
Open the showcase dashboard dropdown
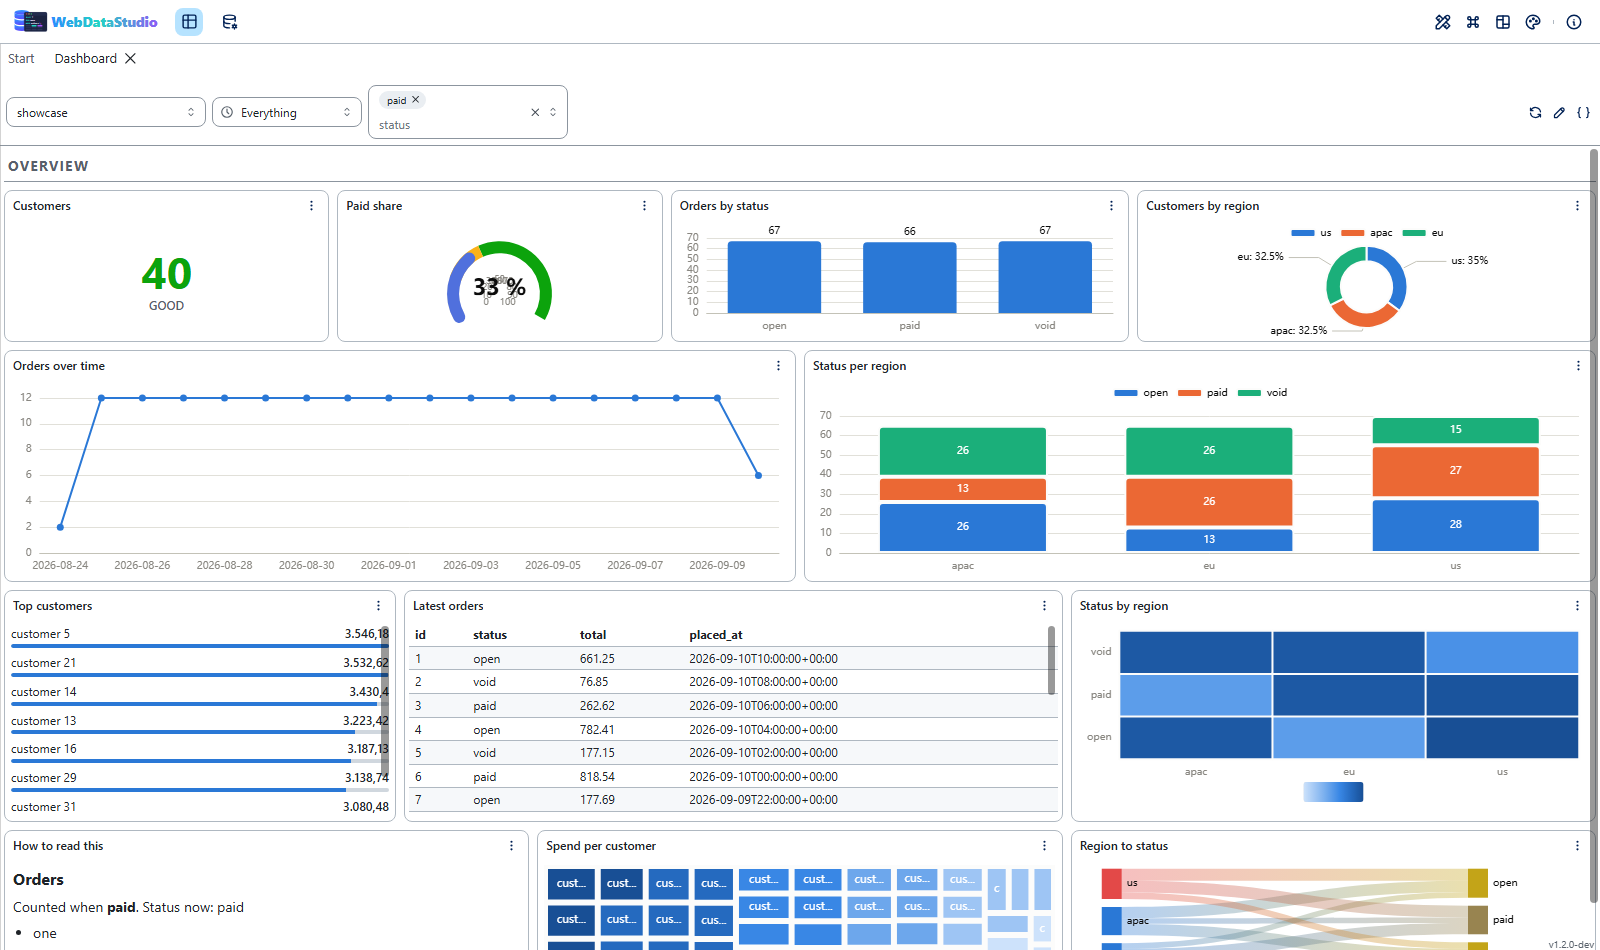(106, 112)
